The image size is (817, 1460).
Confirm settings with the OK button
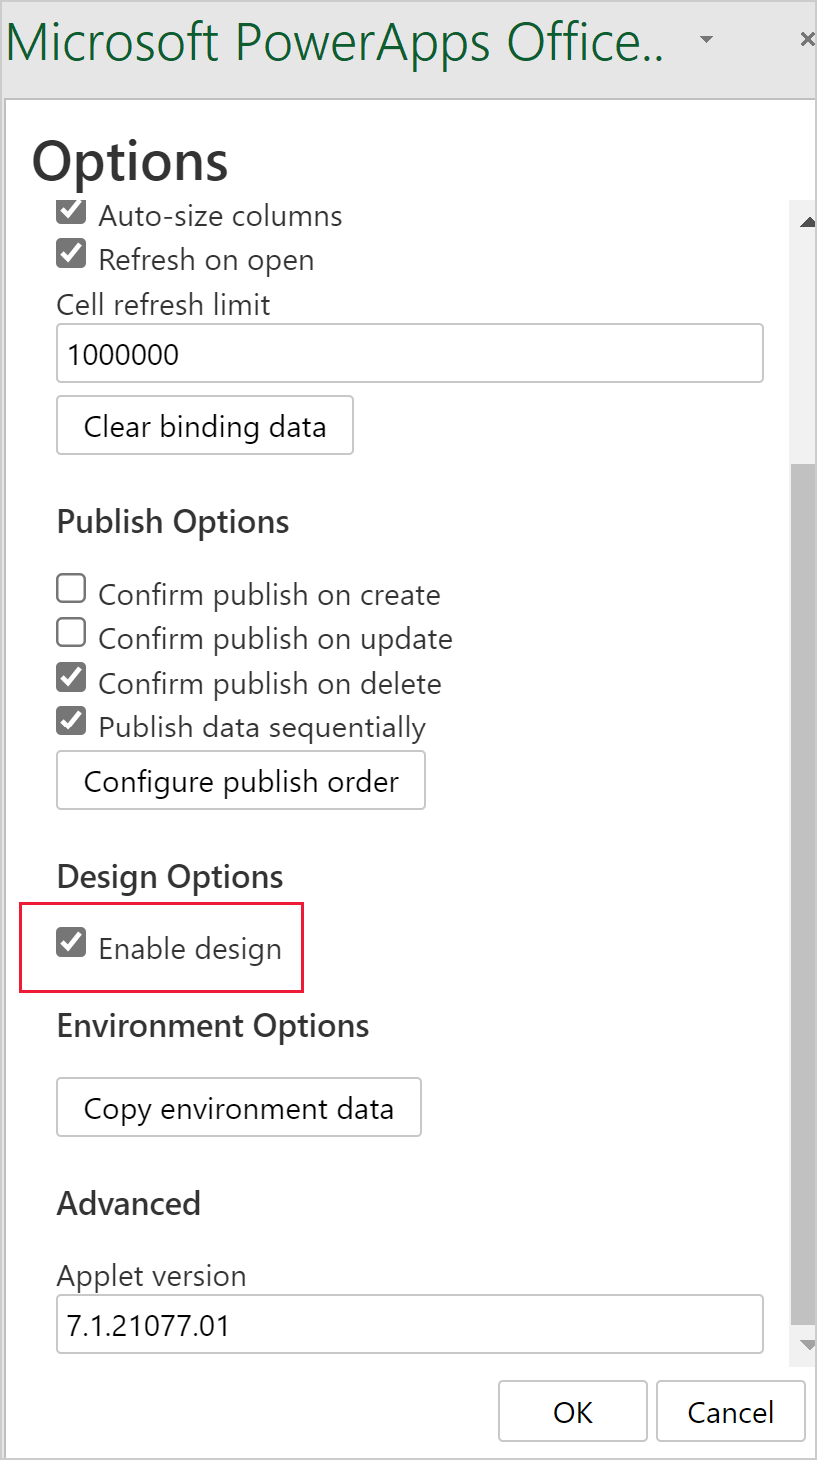[572, 1411]
